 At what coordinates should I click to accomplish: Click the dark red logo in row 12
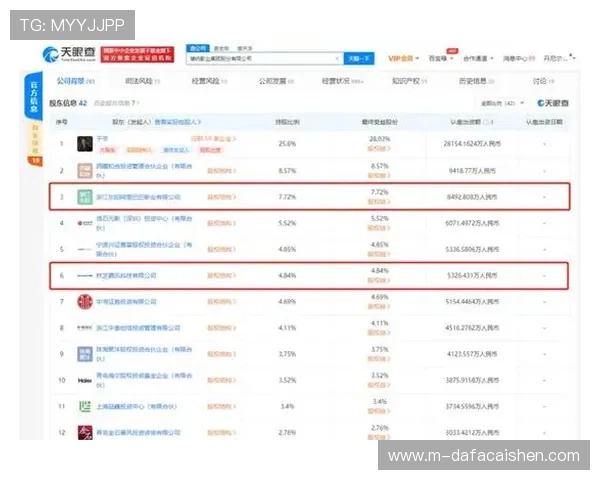click(x=85, y=433)
